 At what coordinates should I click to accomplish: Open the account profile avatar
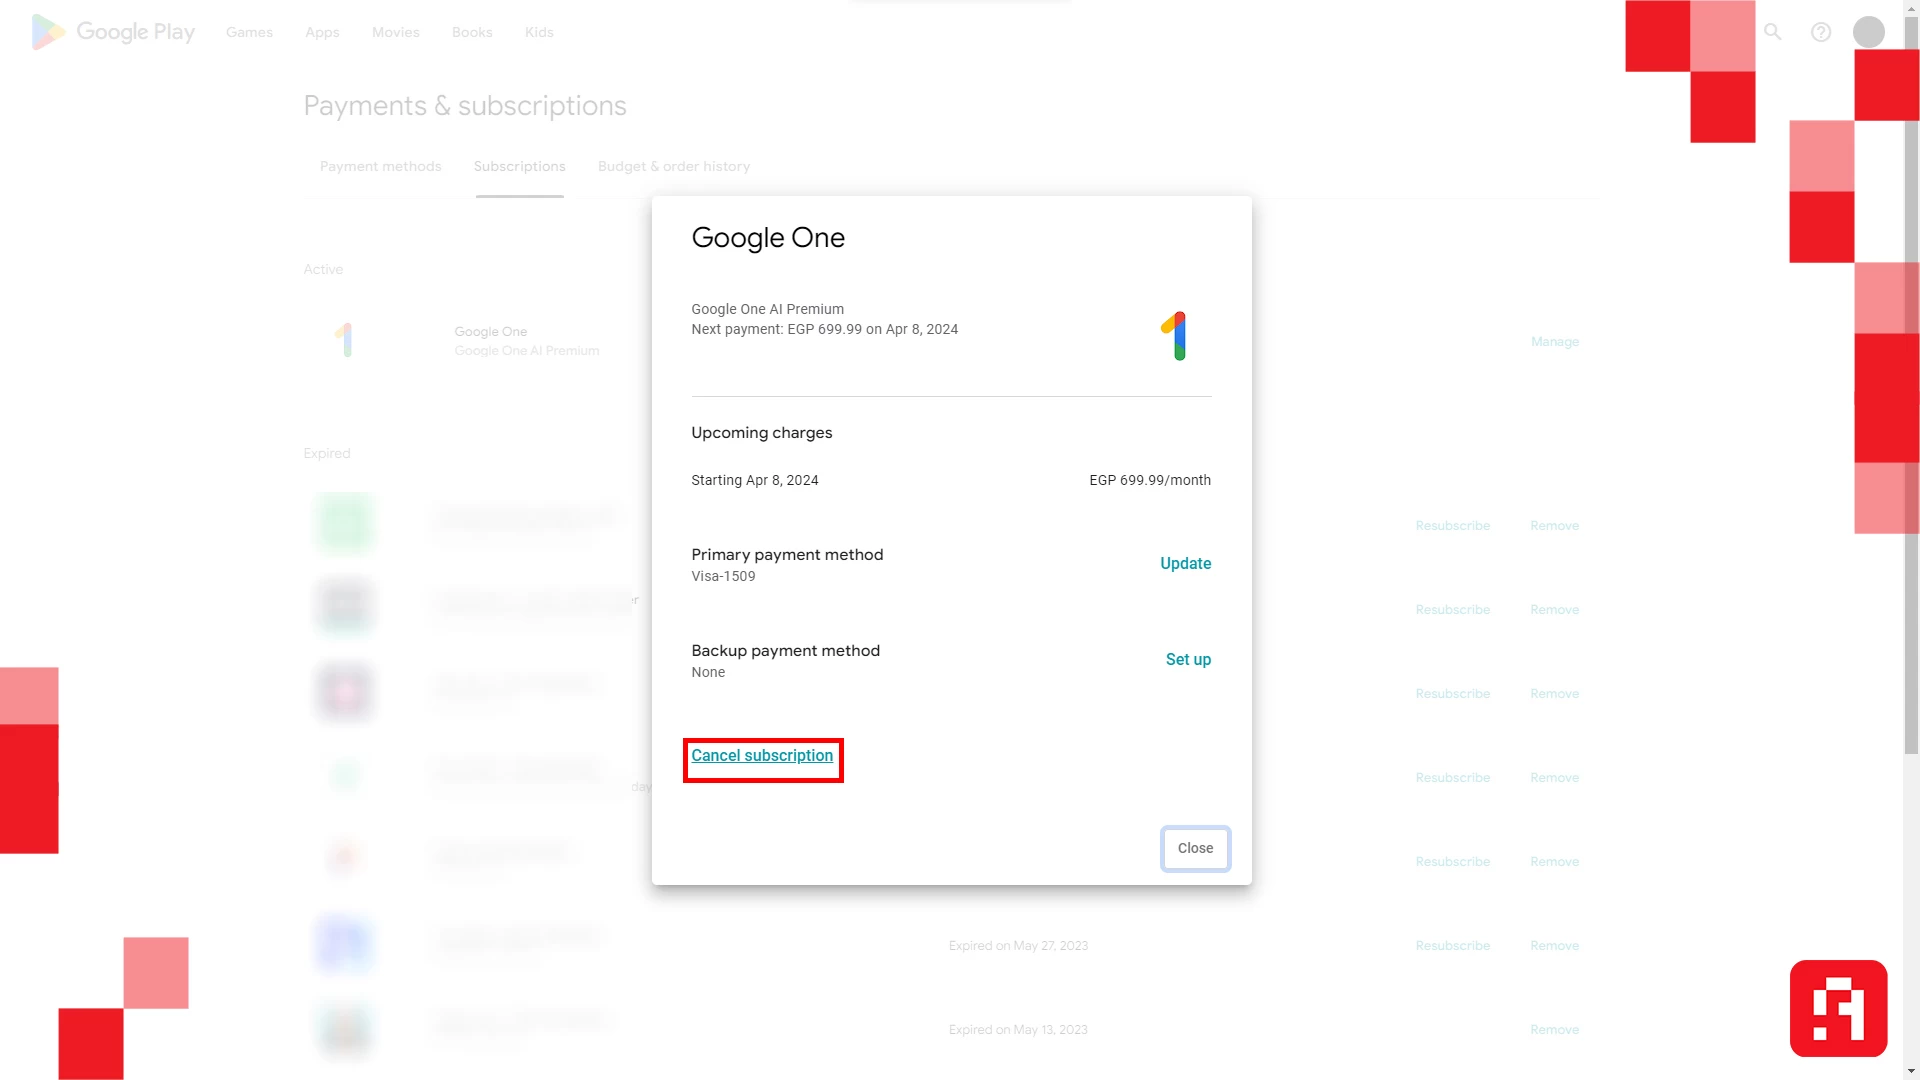point(1868,32)
